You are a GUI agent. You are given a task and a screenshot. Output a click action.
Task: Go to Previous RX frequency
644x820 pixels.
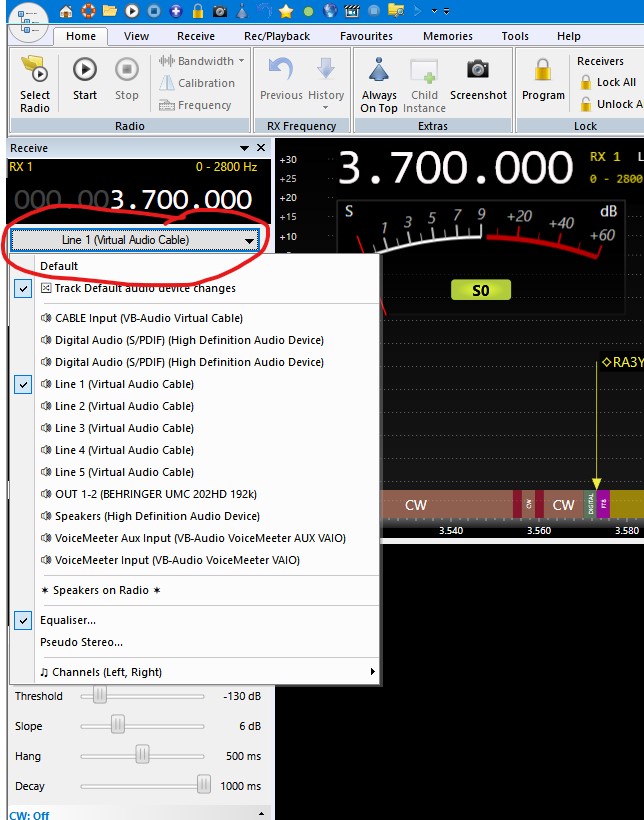pos(281,79)
